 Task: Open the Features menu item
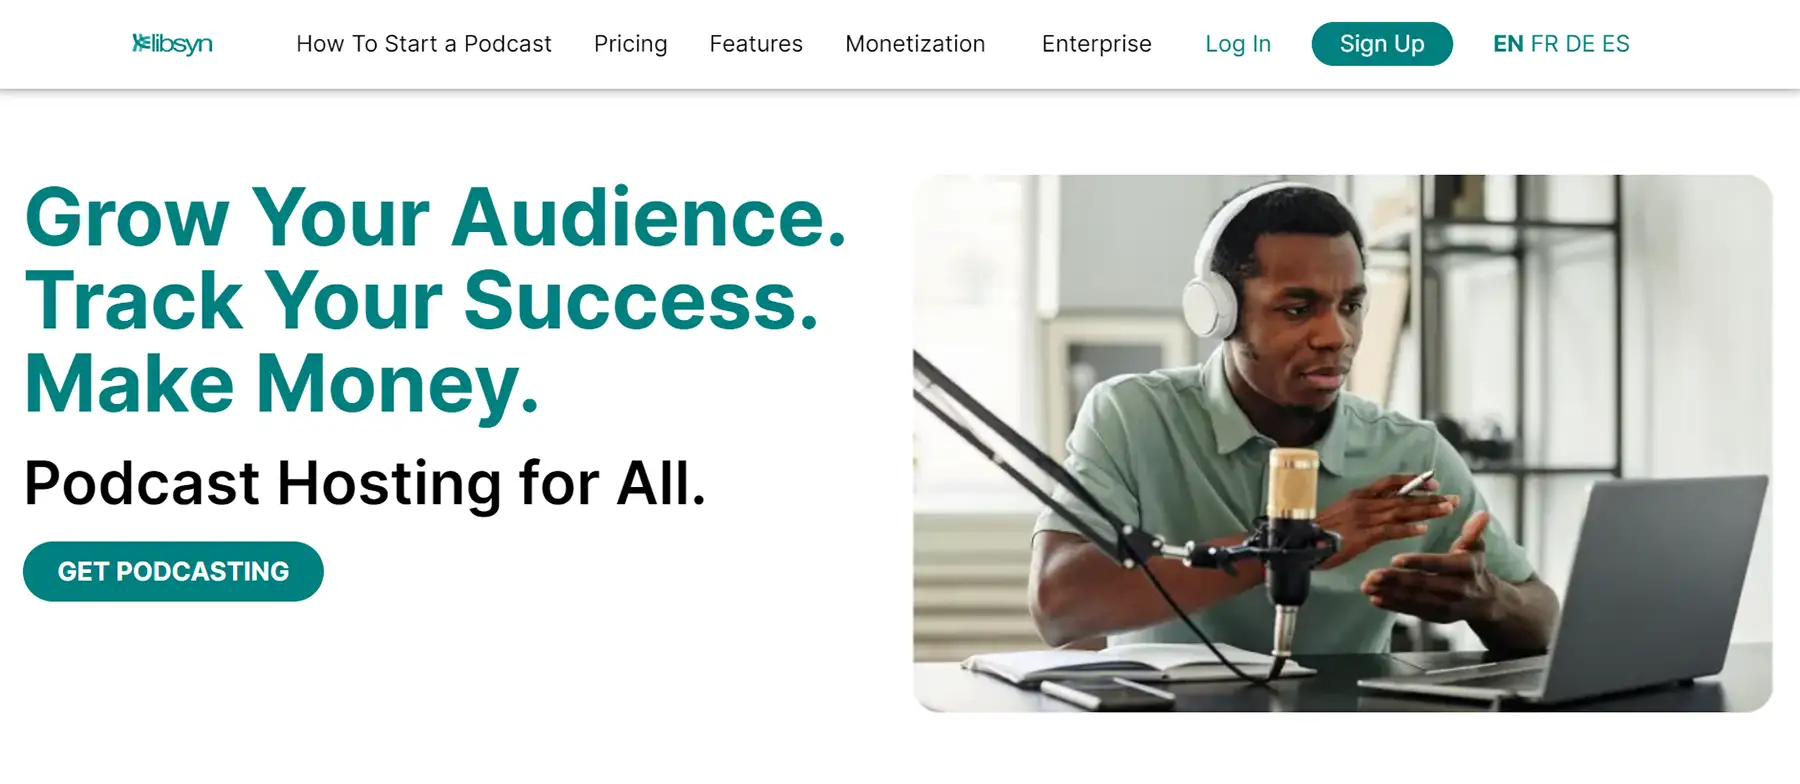[x=756, y=44]
